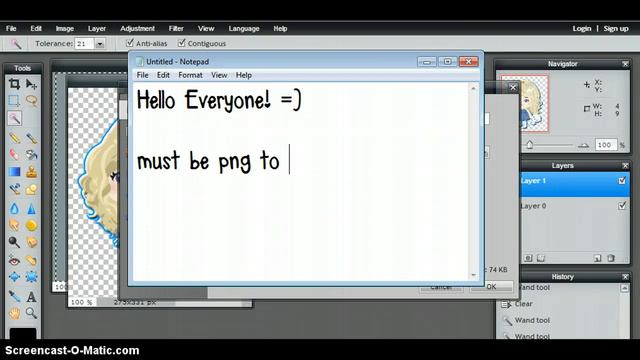Select the Dodge tool
640x360 pixels.
coord(14,242)
